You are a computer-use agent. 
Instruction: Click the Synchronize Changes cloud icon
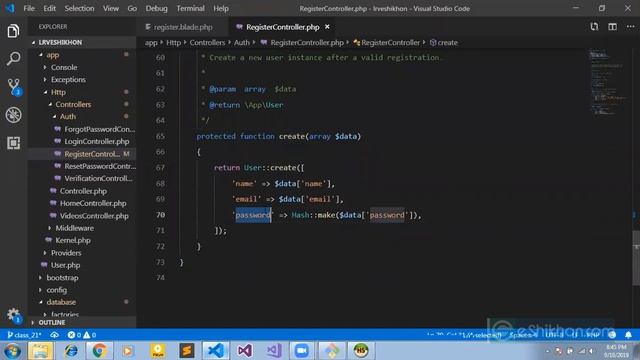[x=54, y=335]
